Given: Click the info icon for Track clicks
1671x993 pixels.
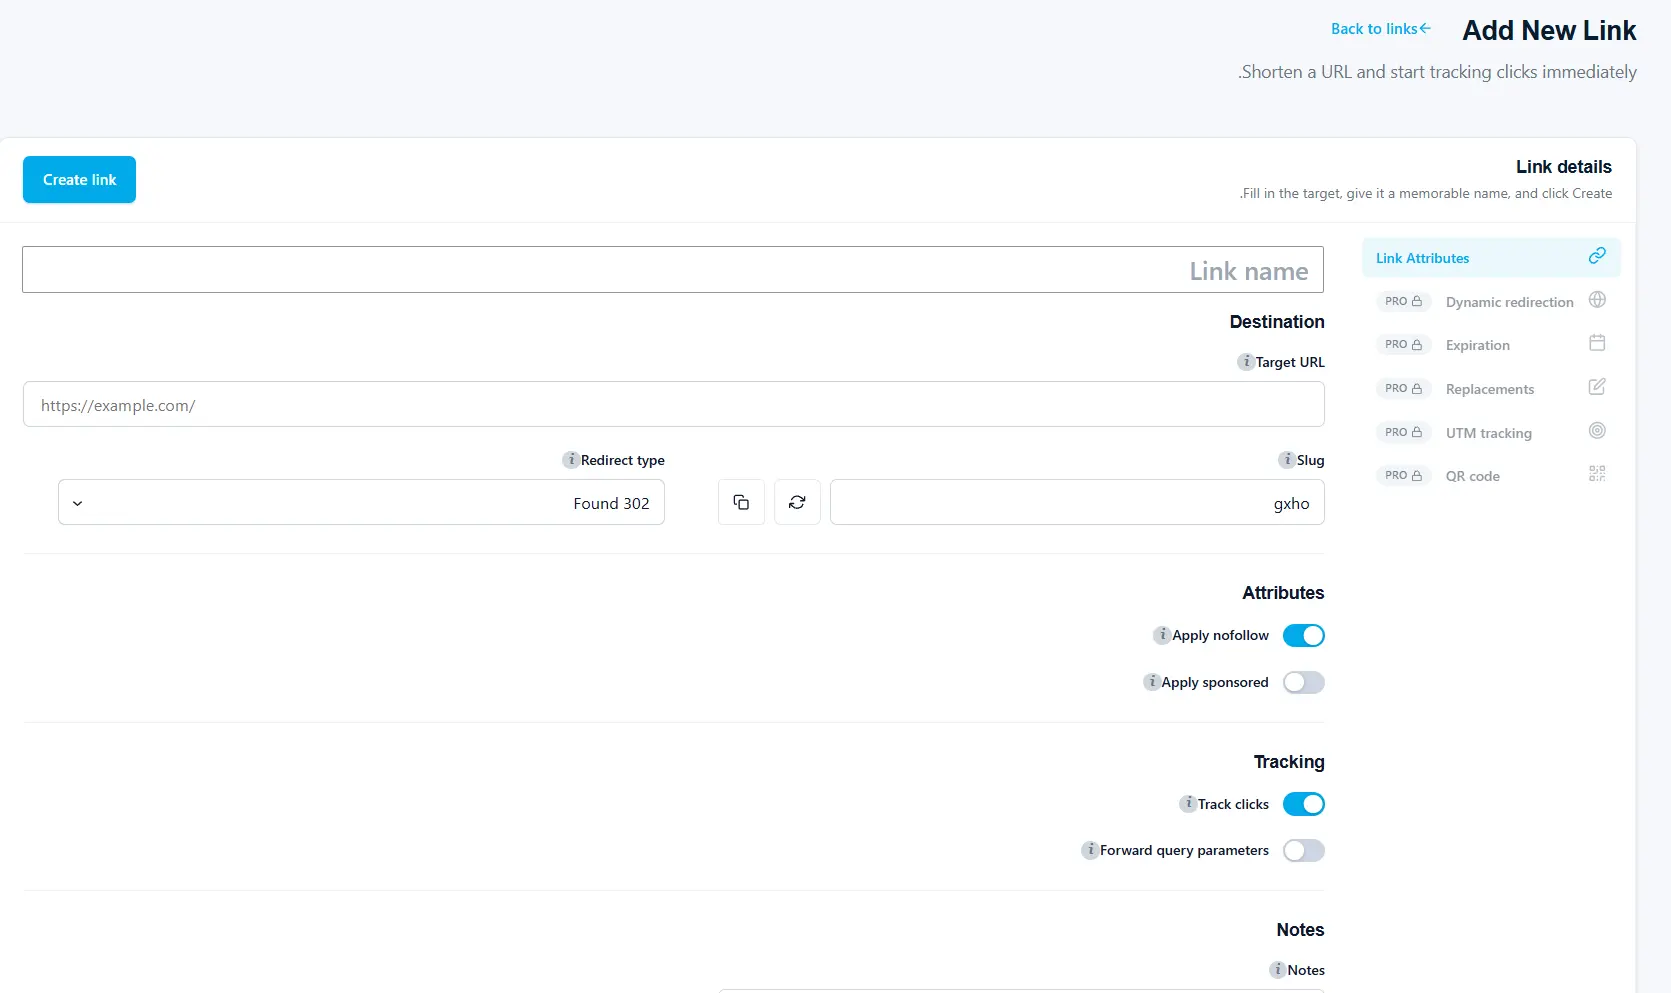Looking at the screenshot, I should pyautogui.click(x=1188, y=804).
